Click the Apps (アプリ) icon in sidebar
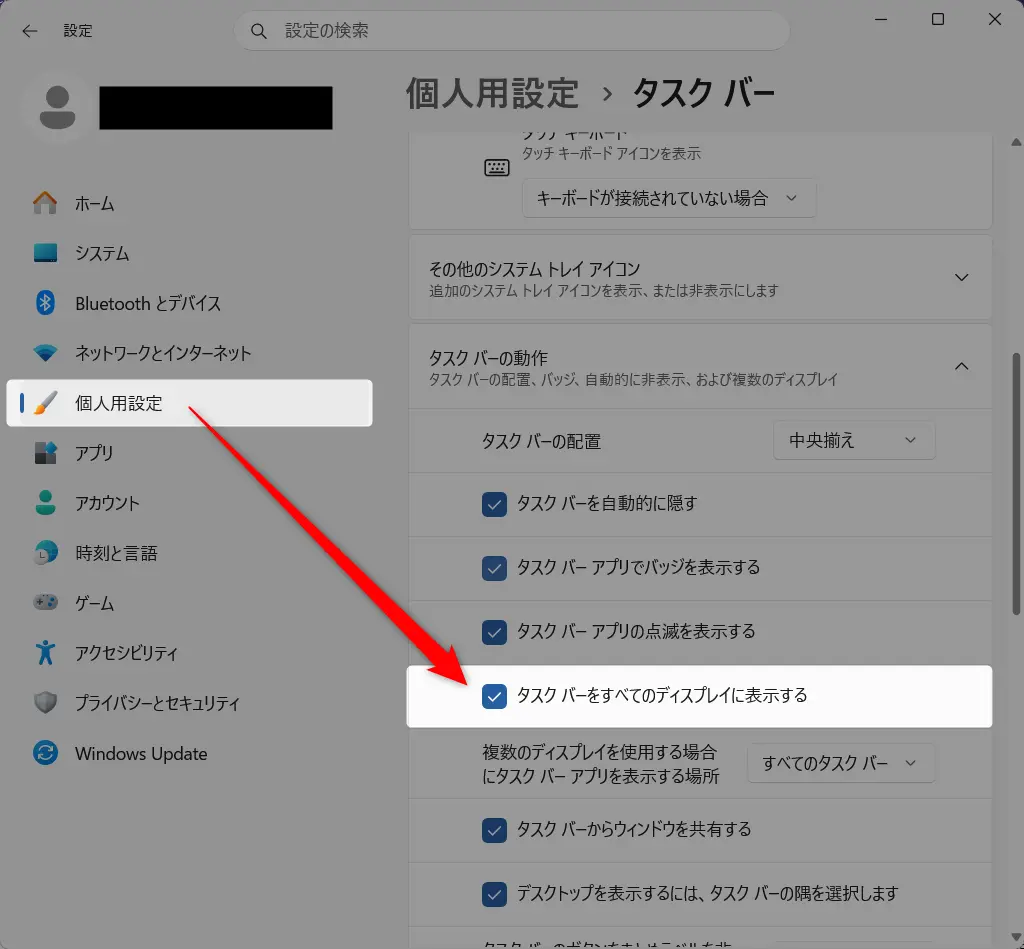This screenshot has width=1024, height=949. (45, 453)
